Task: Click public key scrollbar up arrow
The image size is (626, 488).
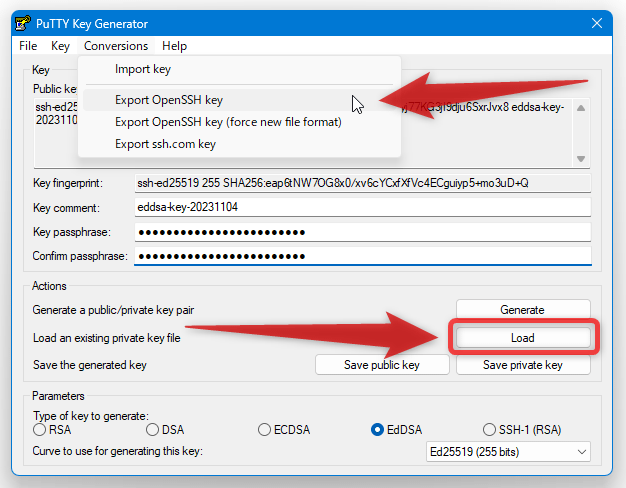Action: click(x=581, y=108)
